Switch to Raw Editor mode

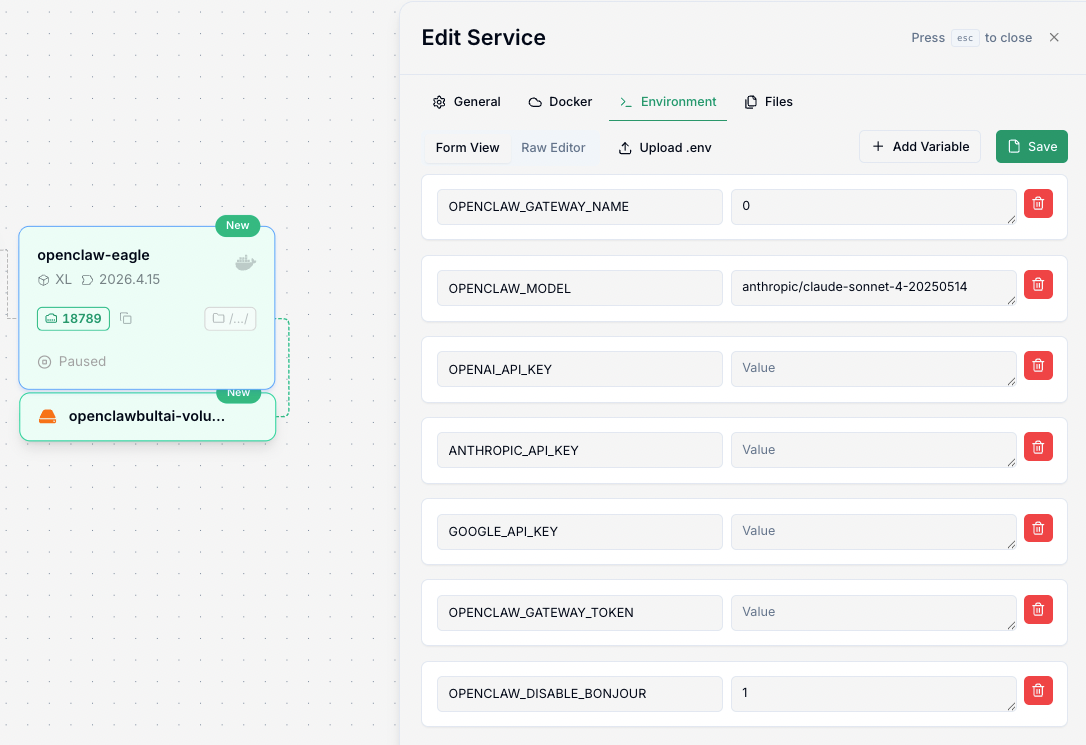(x=553, y=148)
